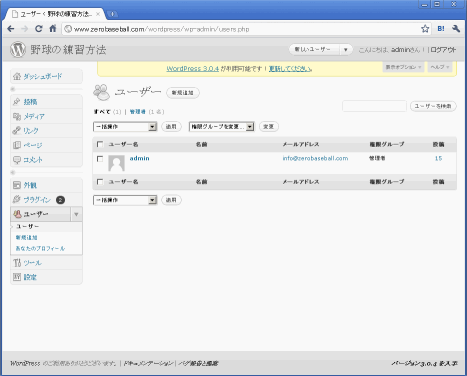Click the New User button in the header
Viewport: 467px width, 376px height.
[314, 50]
